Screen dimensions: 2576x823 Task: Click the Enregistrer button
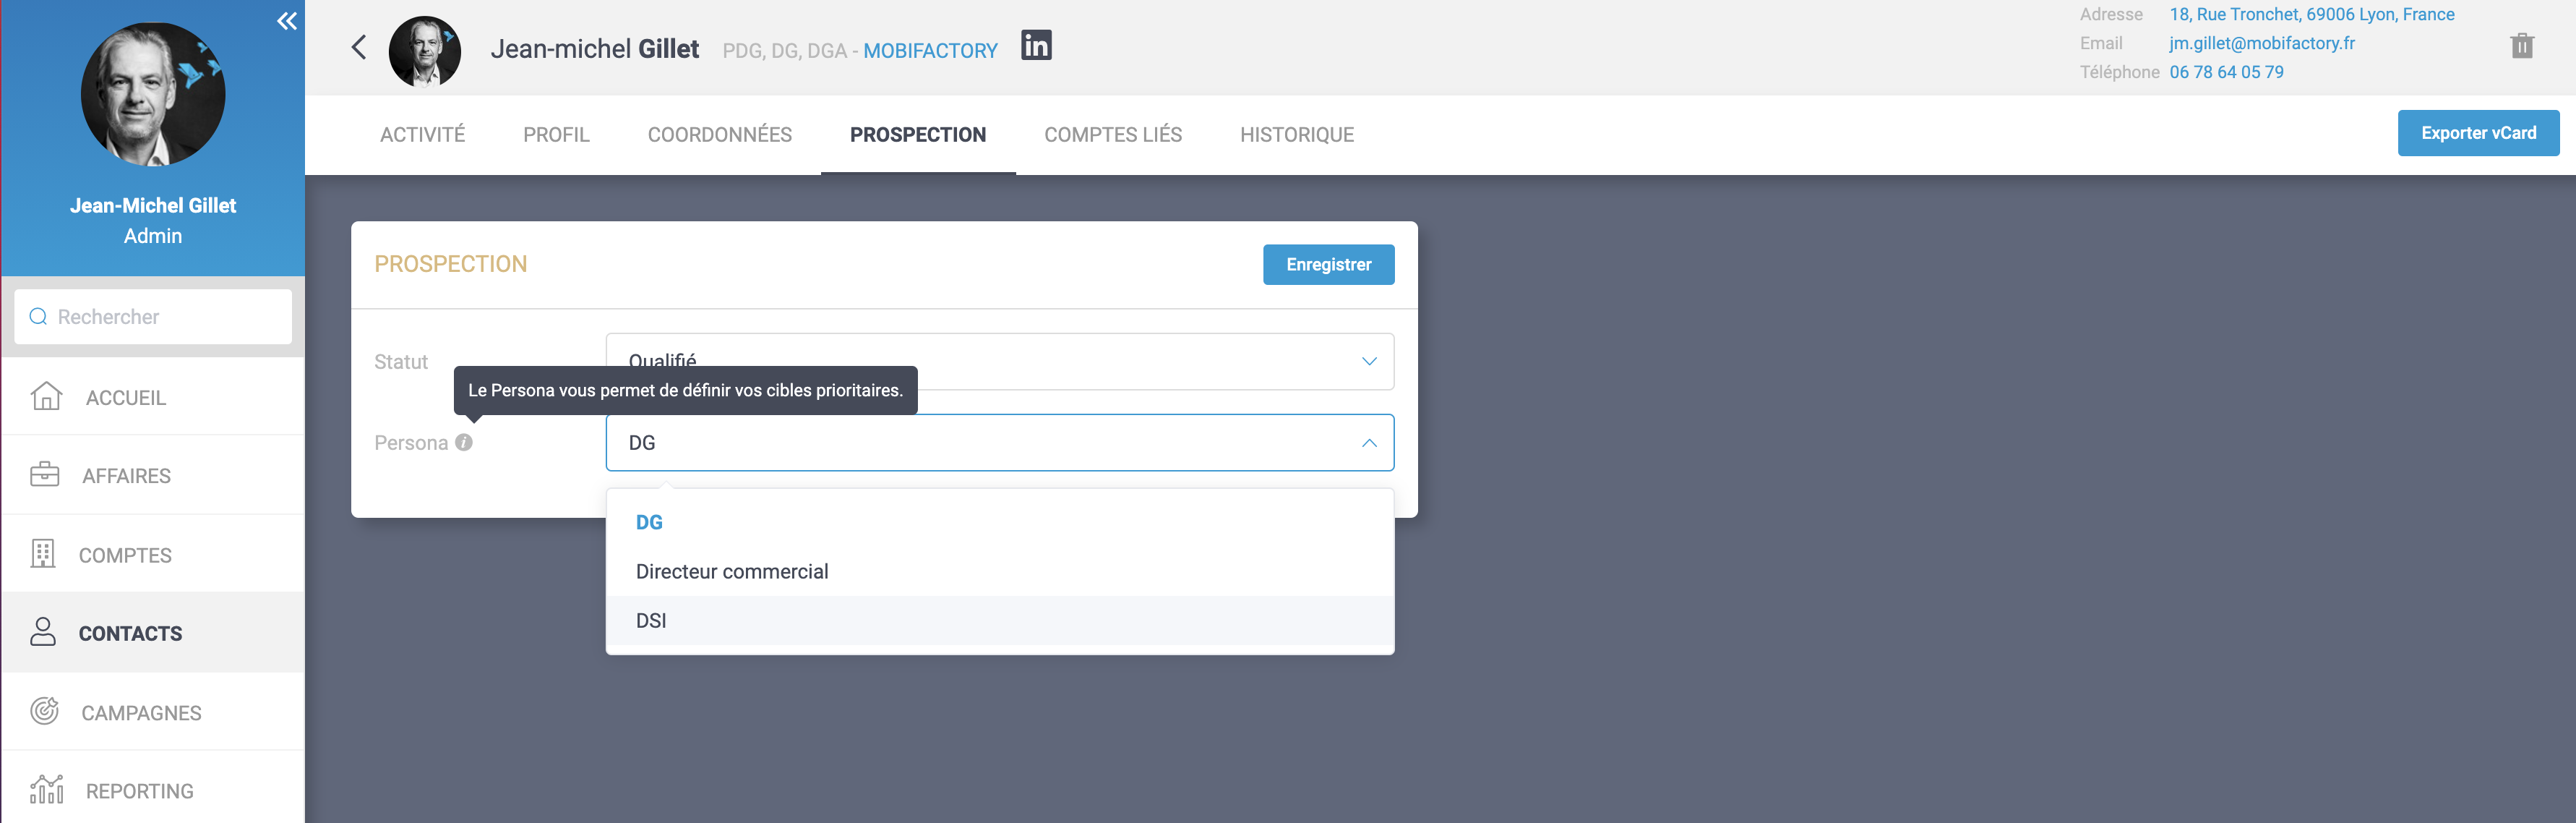point(1328,265)
